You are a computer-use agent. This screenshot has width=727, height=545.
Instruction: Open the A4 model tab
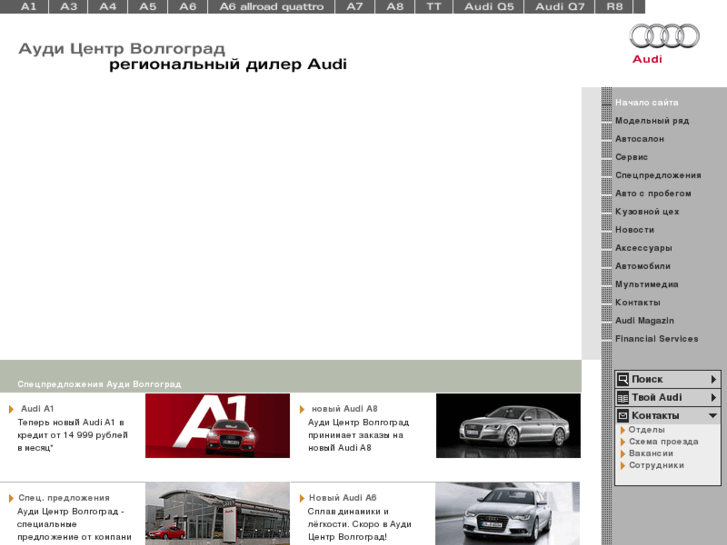[x=108, y=6]
